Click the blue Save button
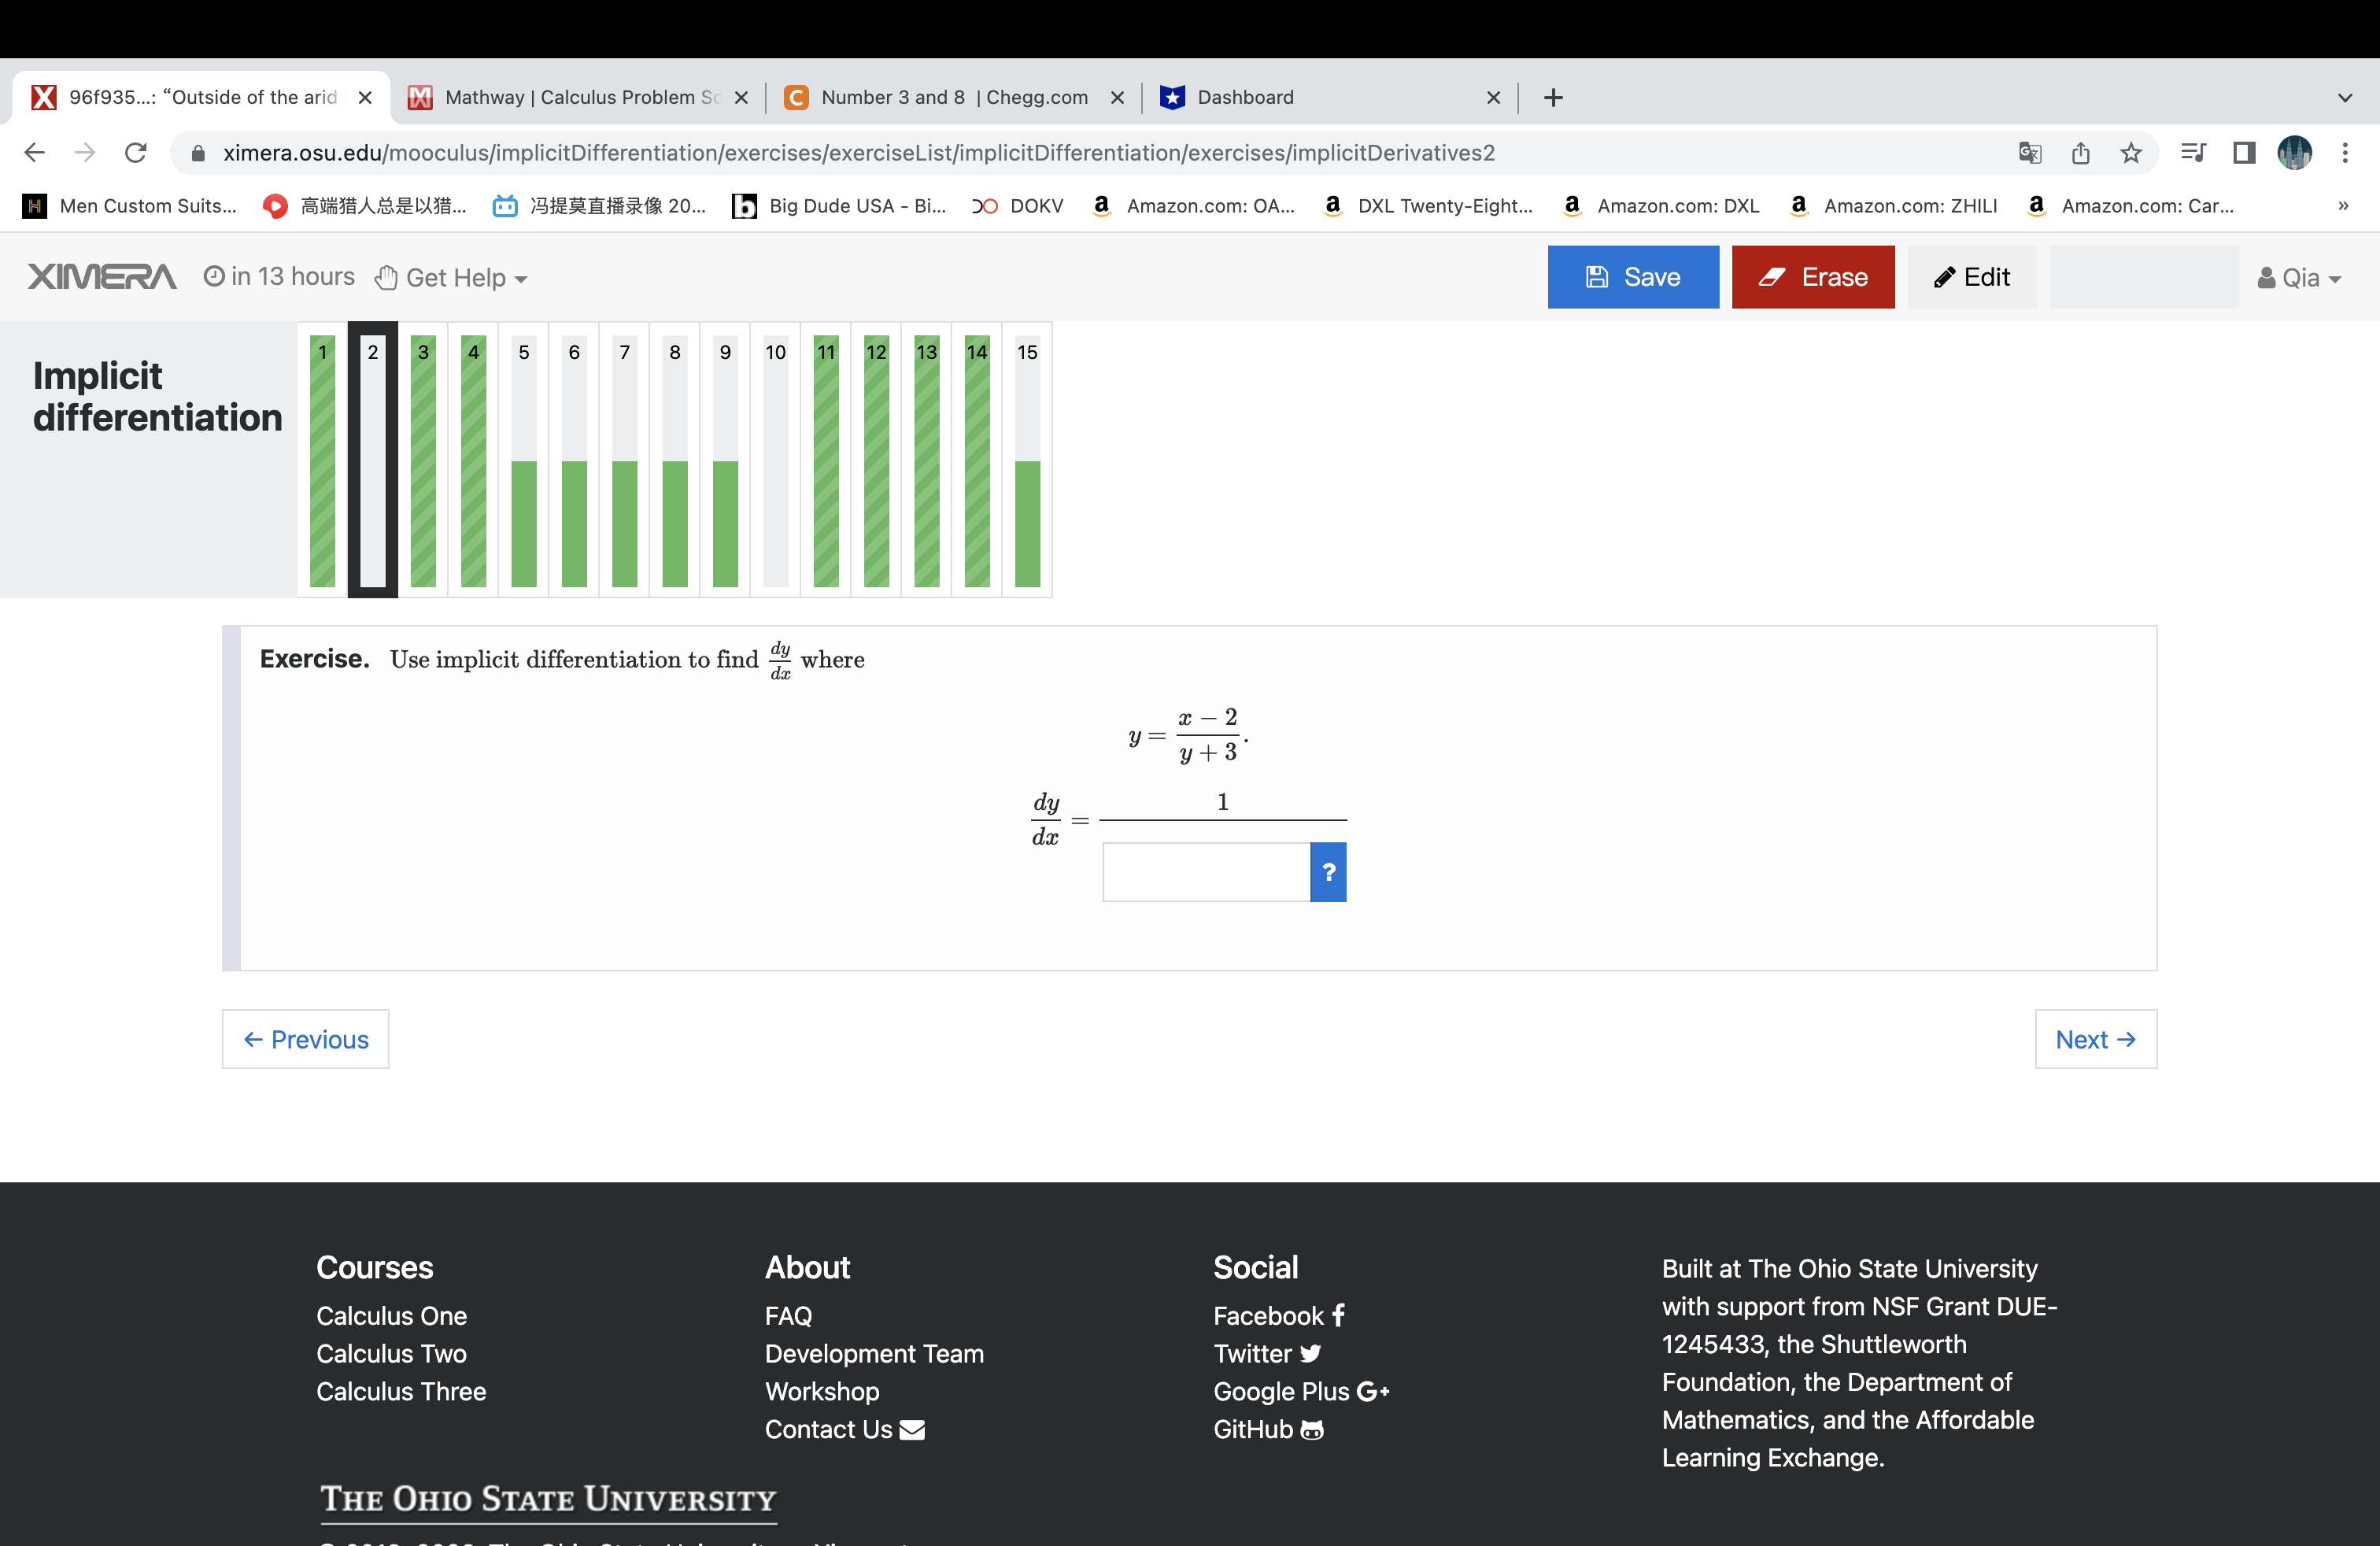This screenshot has width=2380, height=1546. (x=1632, y=277)
